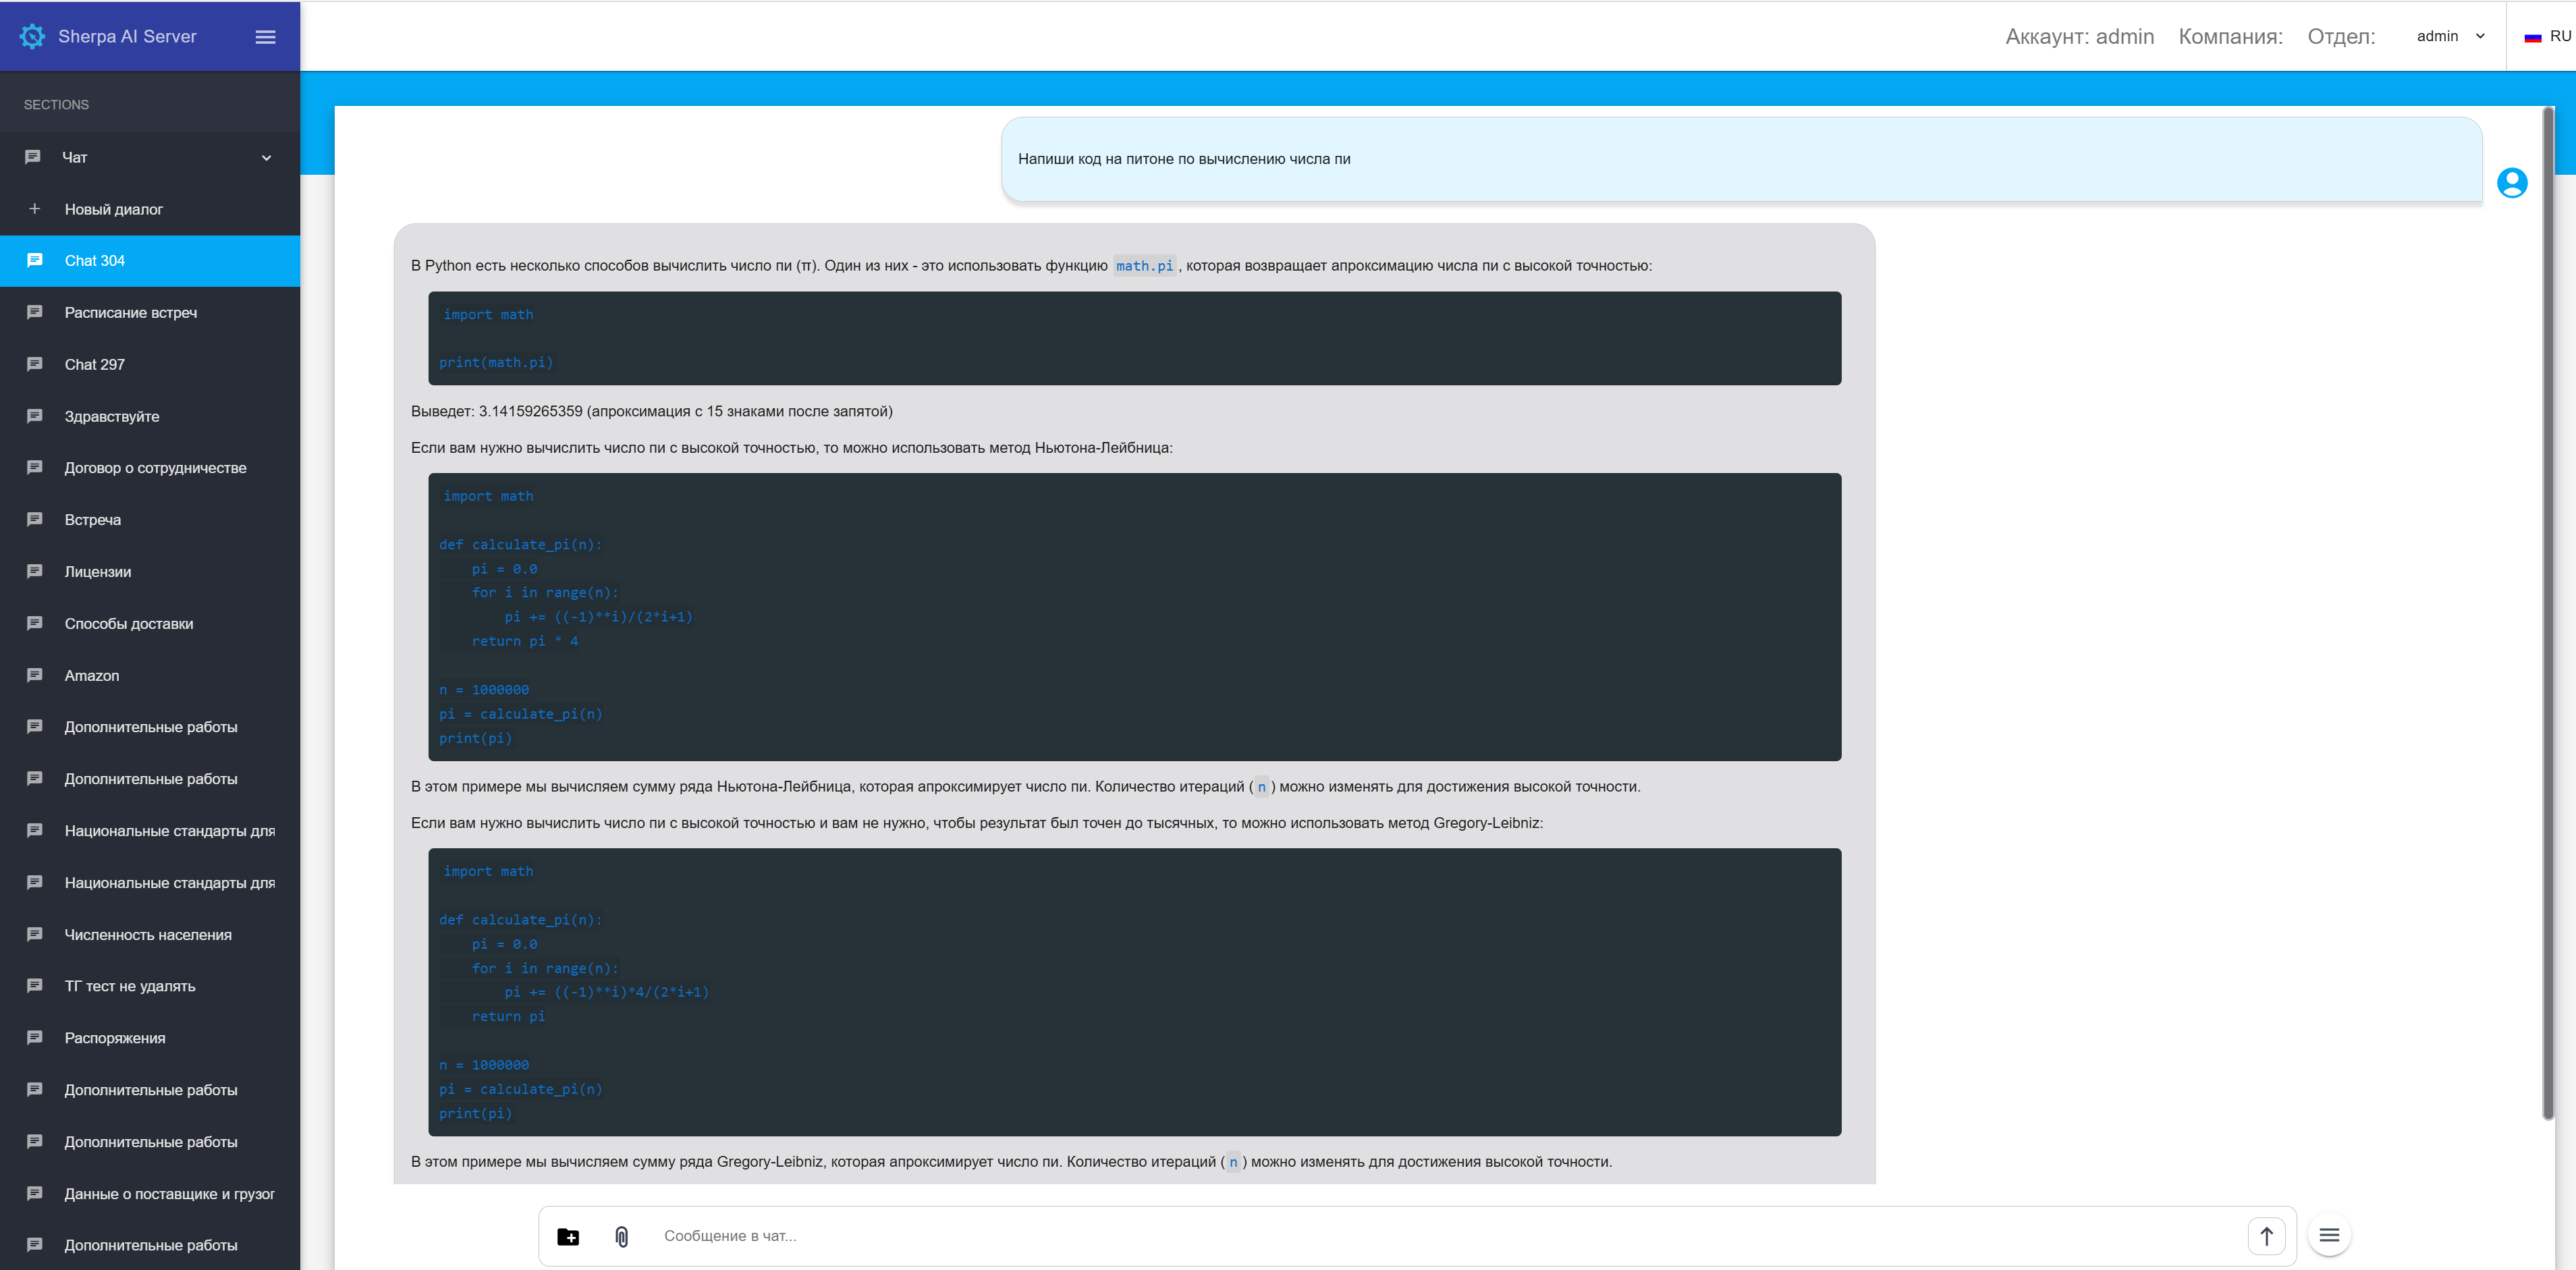Click the add folder icon
Viewport: 2576px width, 1270px height.
[568, 1237]
